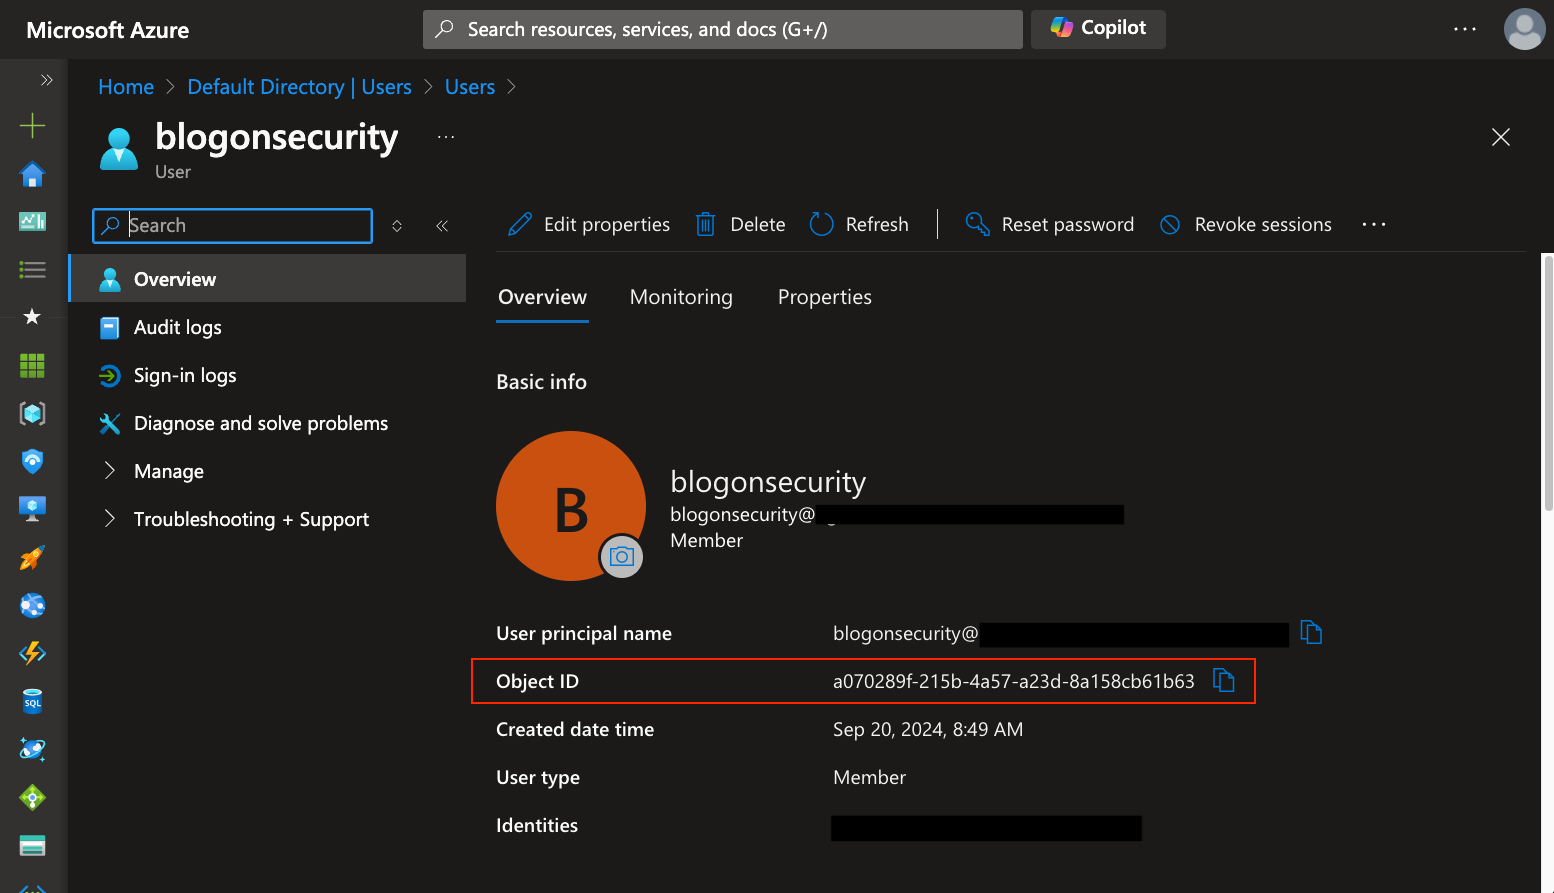Open App Services globe icon
This screenshot has width=1554, height=893.
[x=33, y=605]
